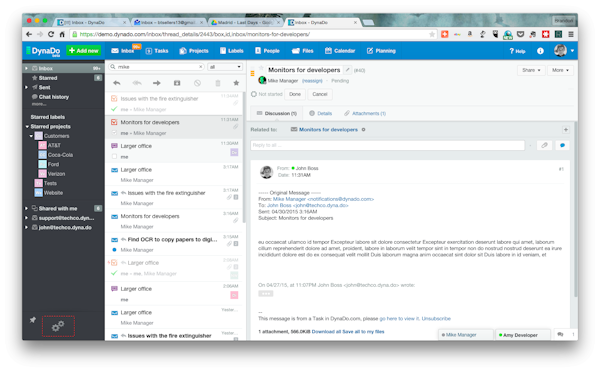Click the forward arrow icon in message toolbar
The image size is (600, 372).
point(157,83)
